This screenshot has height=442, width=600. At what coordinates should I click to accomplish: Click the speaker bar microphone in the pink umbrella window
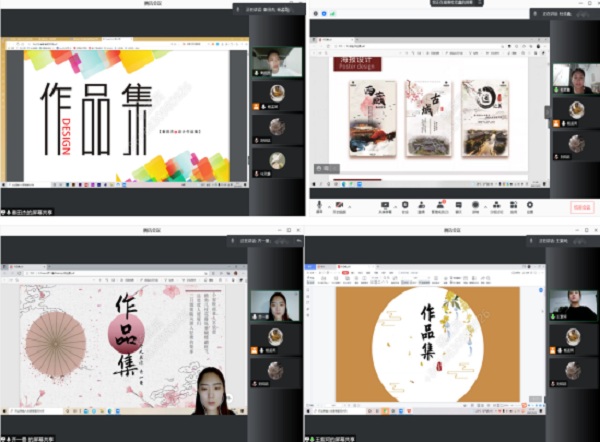233,241
